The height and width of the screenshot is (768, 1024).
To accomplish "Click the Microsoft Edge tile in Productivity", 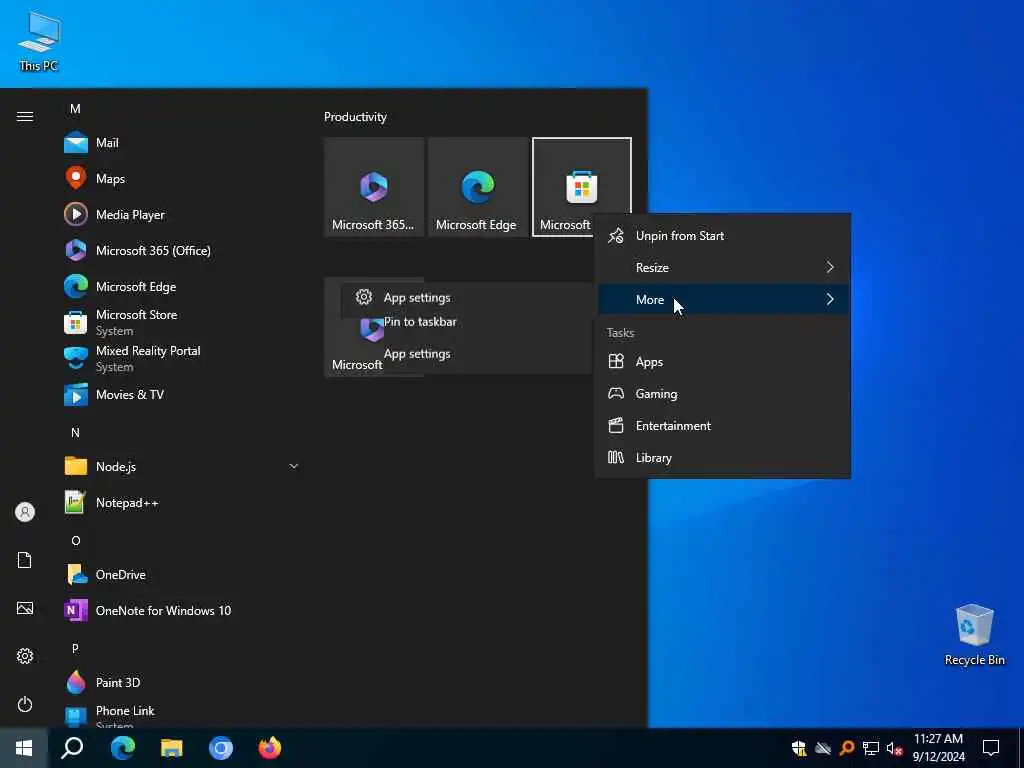I will point(477,187).
